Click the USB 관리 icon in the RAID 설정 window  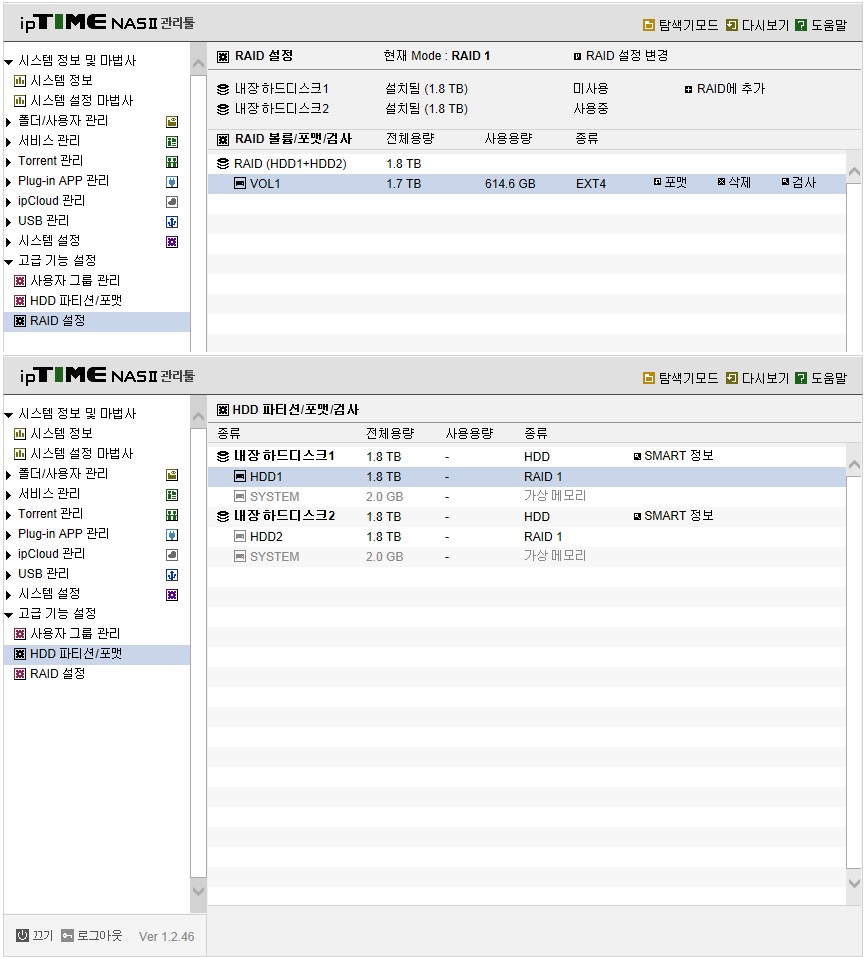pos(172,222)
